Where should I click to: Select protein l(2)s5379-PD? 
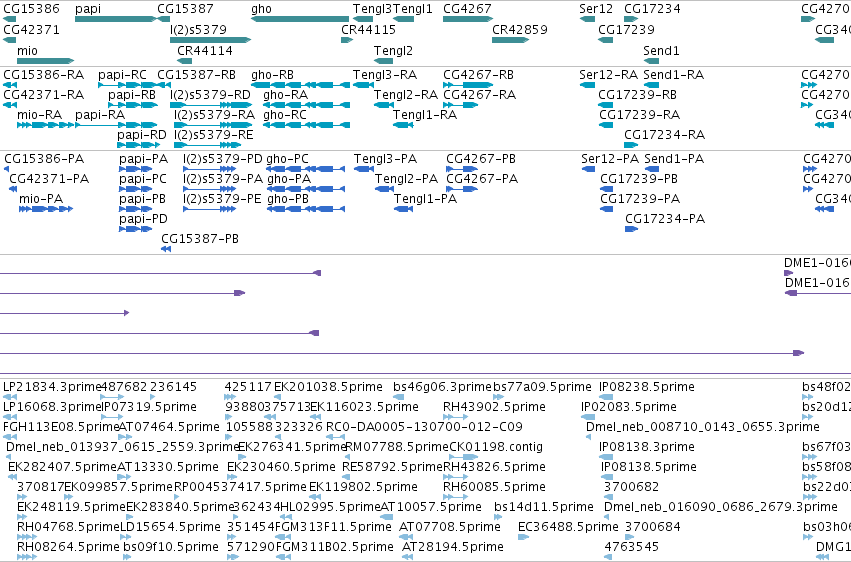tap(209, 169)
